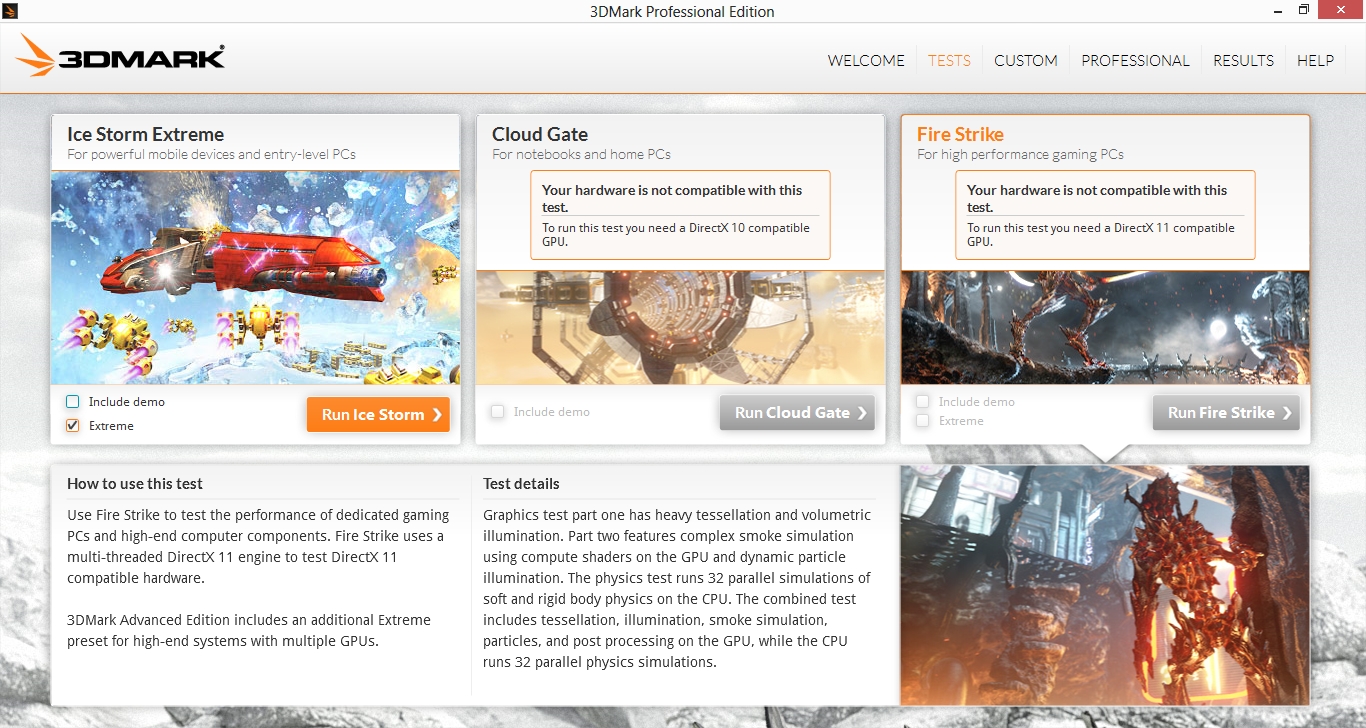Click the 'How to use this test' heading
Viewport: 1366px width, 728px height.
coord(135,484)
